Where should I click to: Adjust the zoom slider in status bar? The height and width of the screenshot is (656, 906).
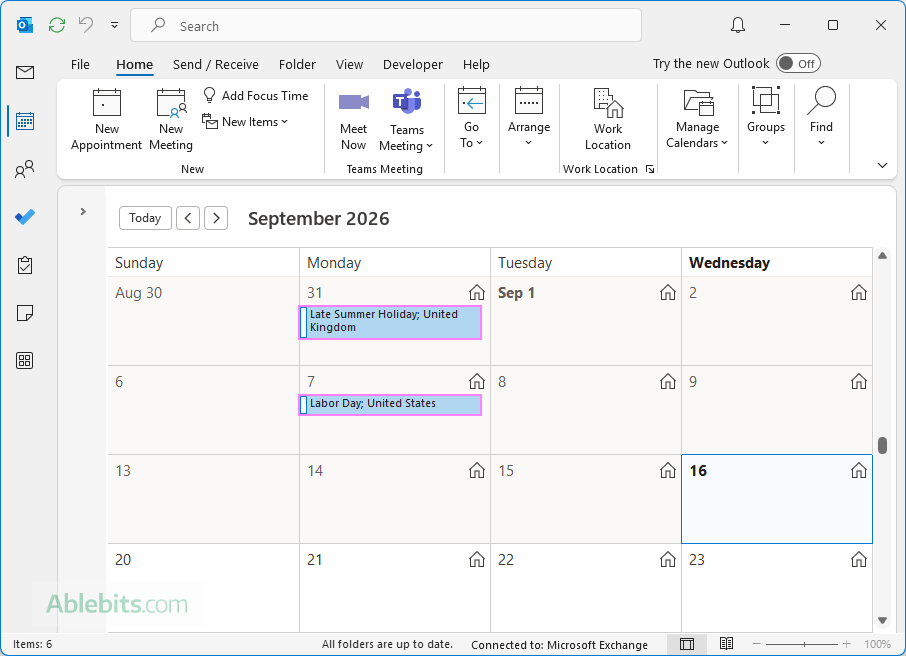click(x=804, y=644)
